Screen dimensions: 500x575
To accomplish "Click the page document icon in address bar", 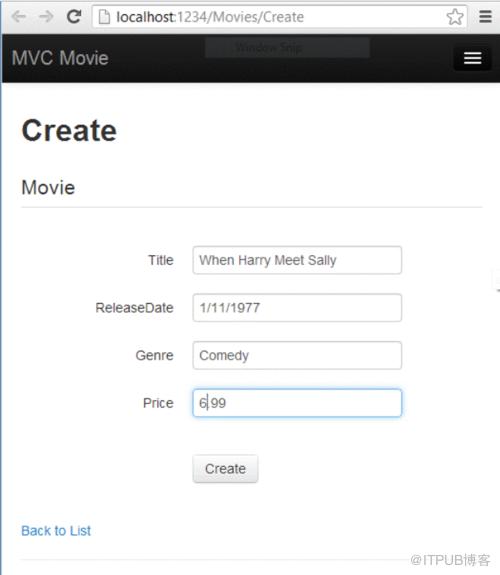I will point(105,17).
